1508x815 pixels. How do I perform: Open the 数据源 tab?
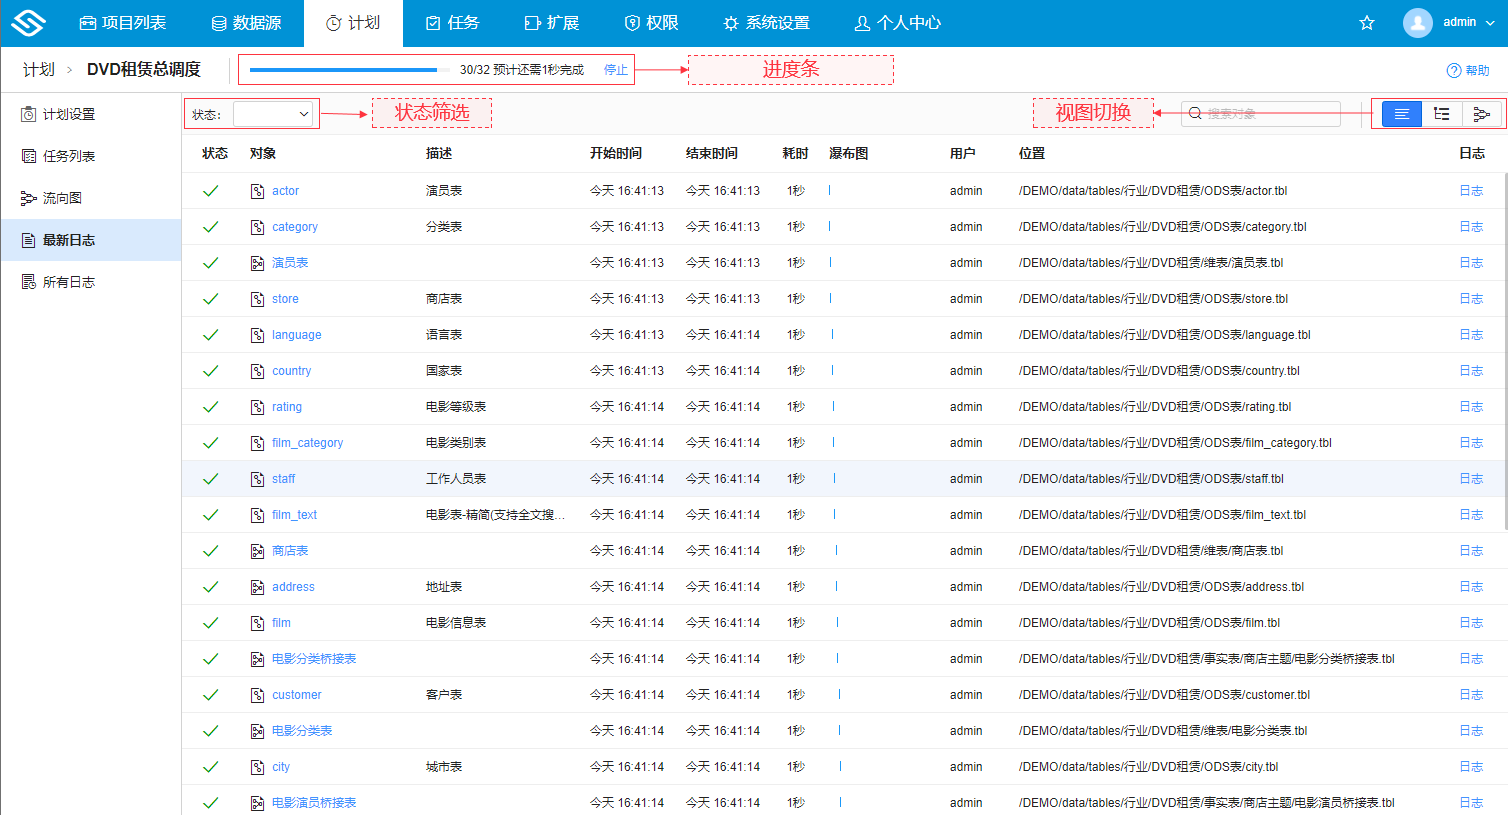click(246, 23)
